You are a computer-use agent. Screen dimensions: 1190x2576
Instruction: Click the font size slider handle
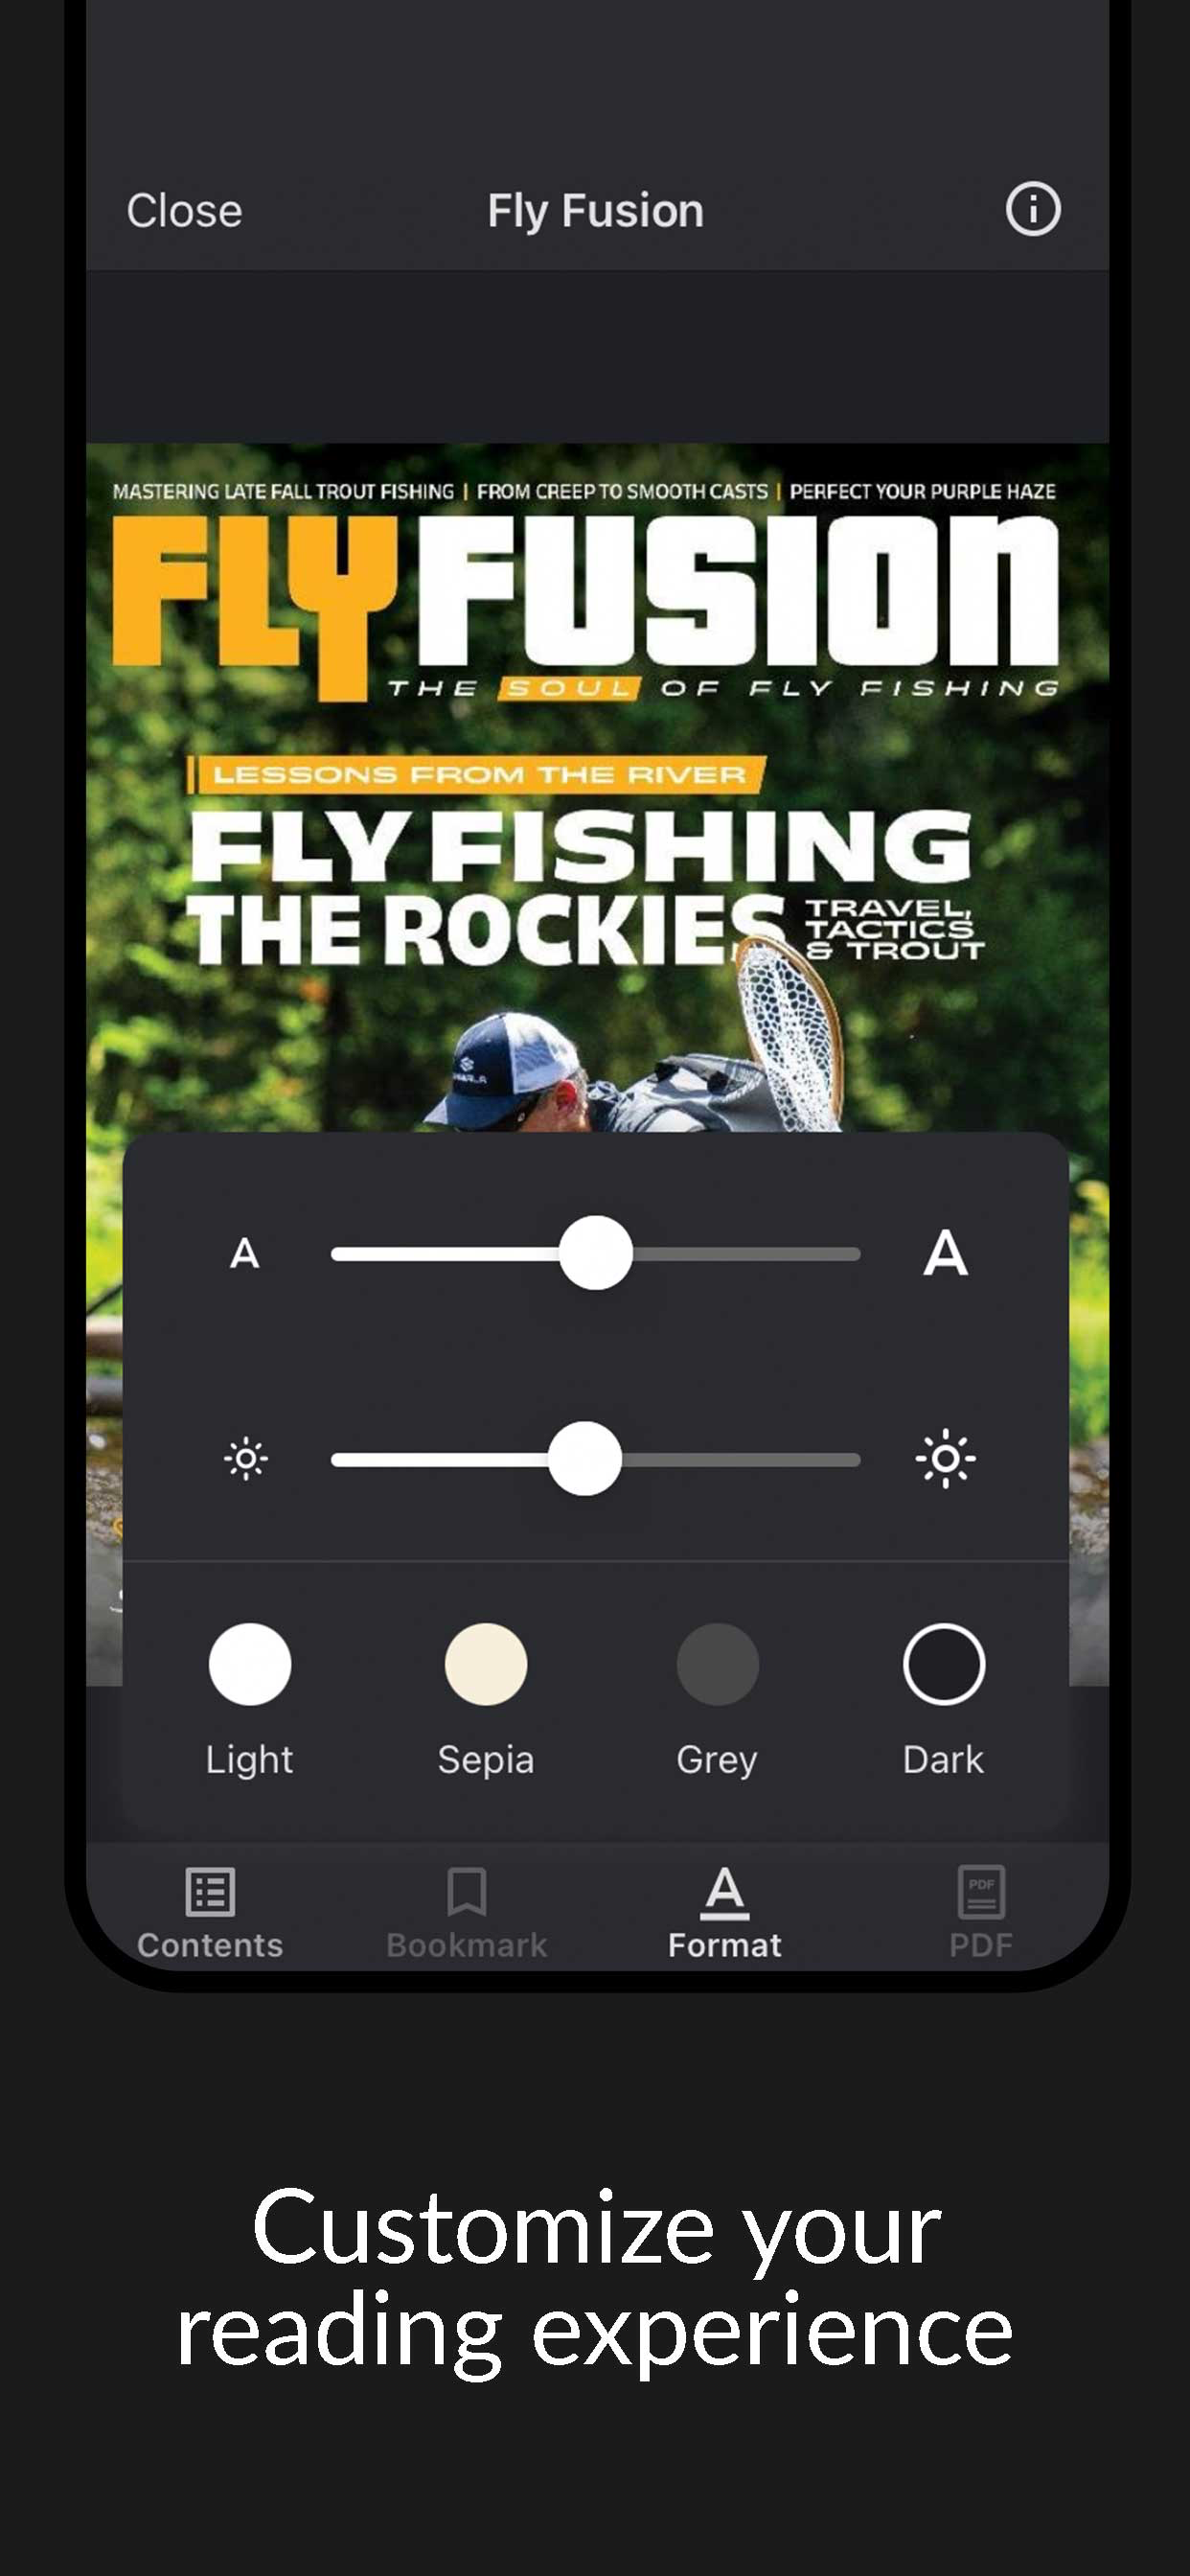point(596,1253)
